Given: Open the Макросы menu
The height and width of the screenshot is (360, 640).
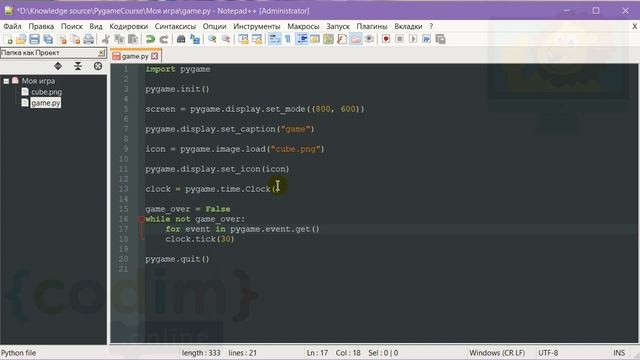Looking at the screenshot, I should coord(303,26).
